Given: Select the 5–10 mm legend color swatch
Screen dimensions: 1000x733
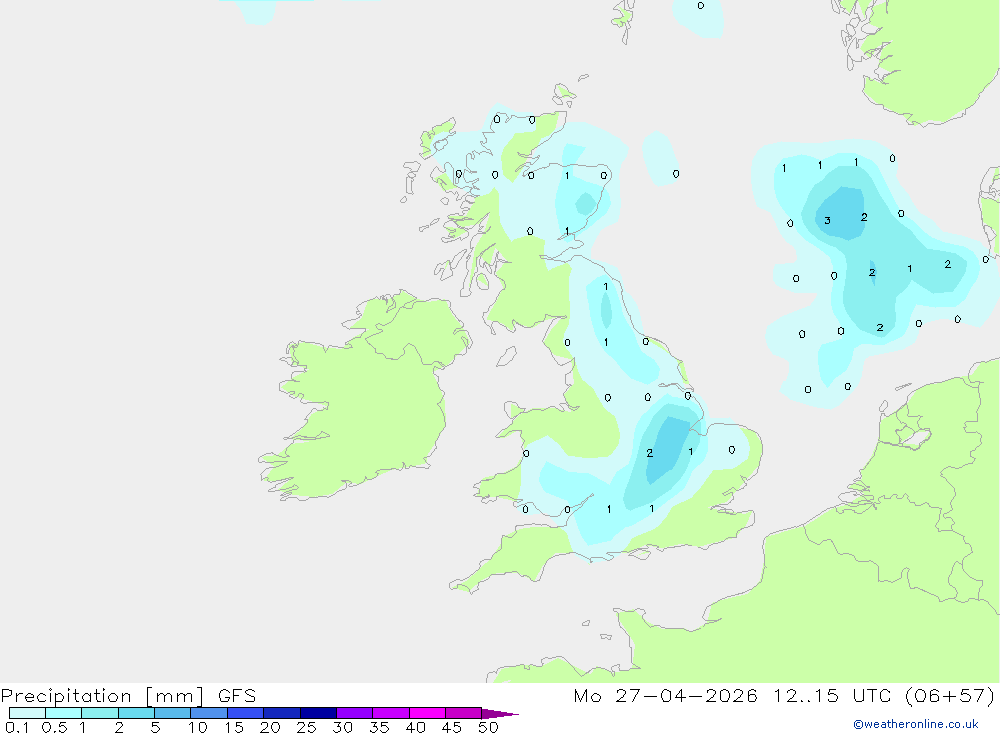Looking at the screenshot, I should coord(172,713).
